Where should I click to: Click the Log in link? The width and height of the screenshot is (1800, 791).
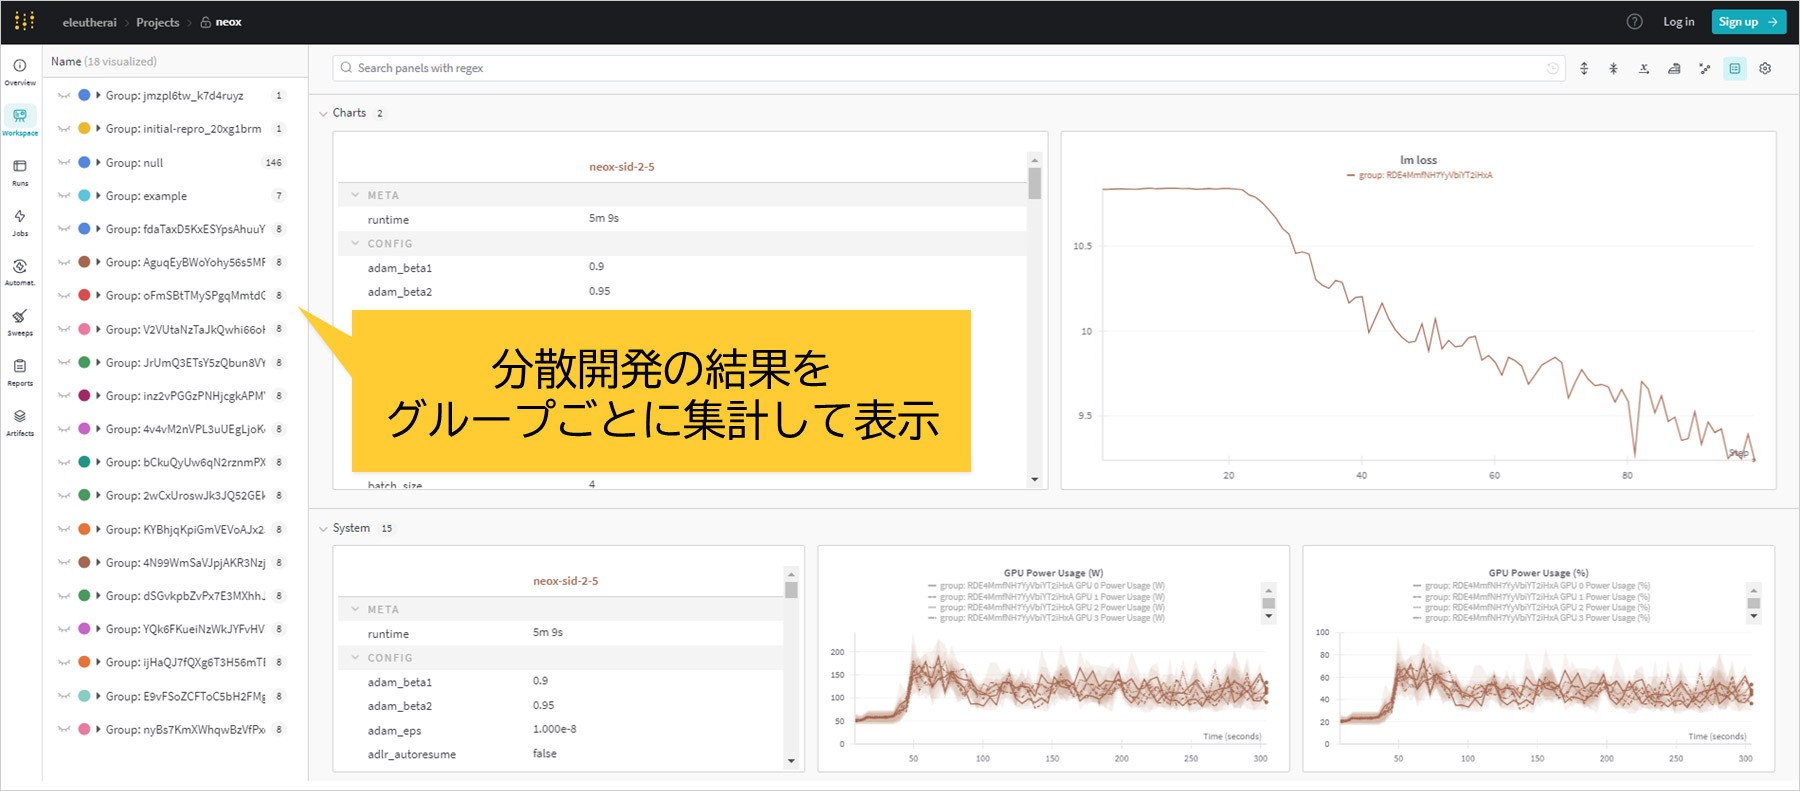point(1678,22)
